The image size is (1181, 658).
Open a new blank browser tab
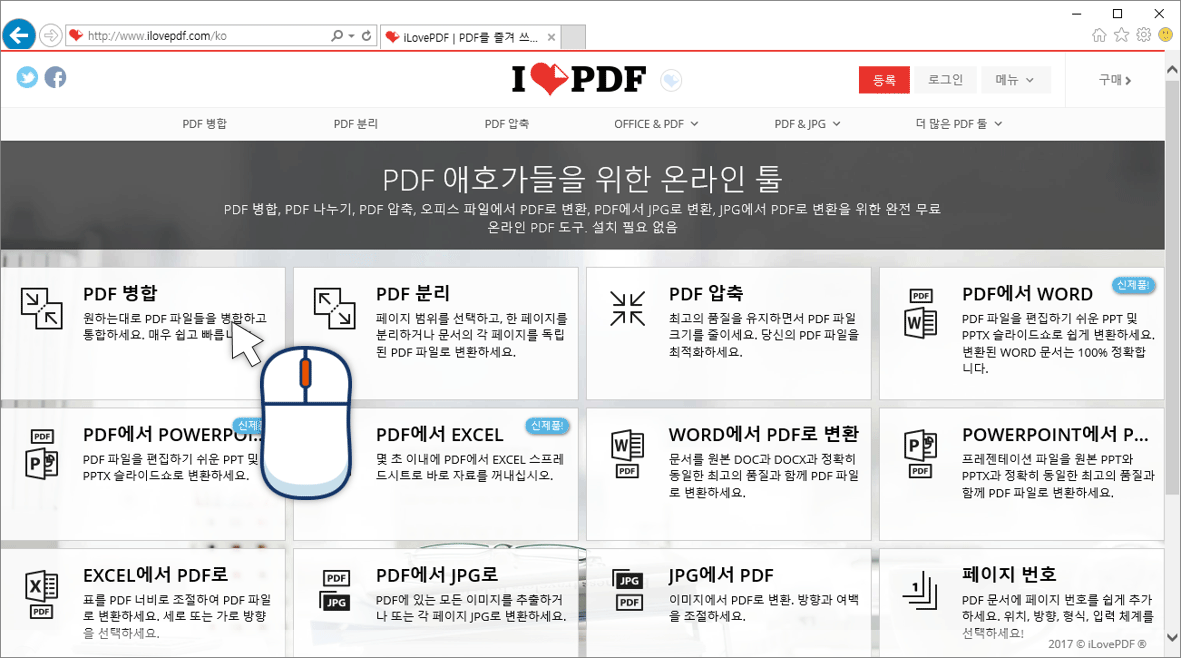coord(573,37)
